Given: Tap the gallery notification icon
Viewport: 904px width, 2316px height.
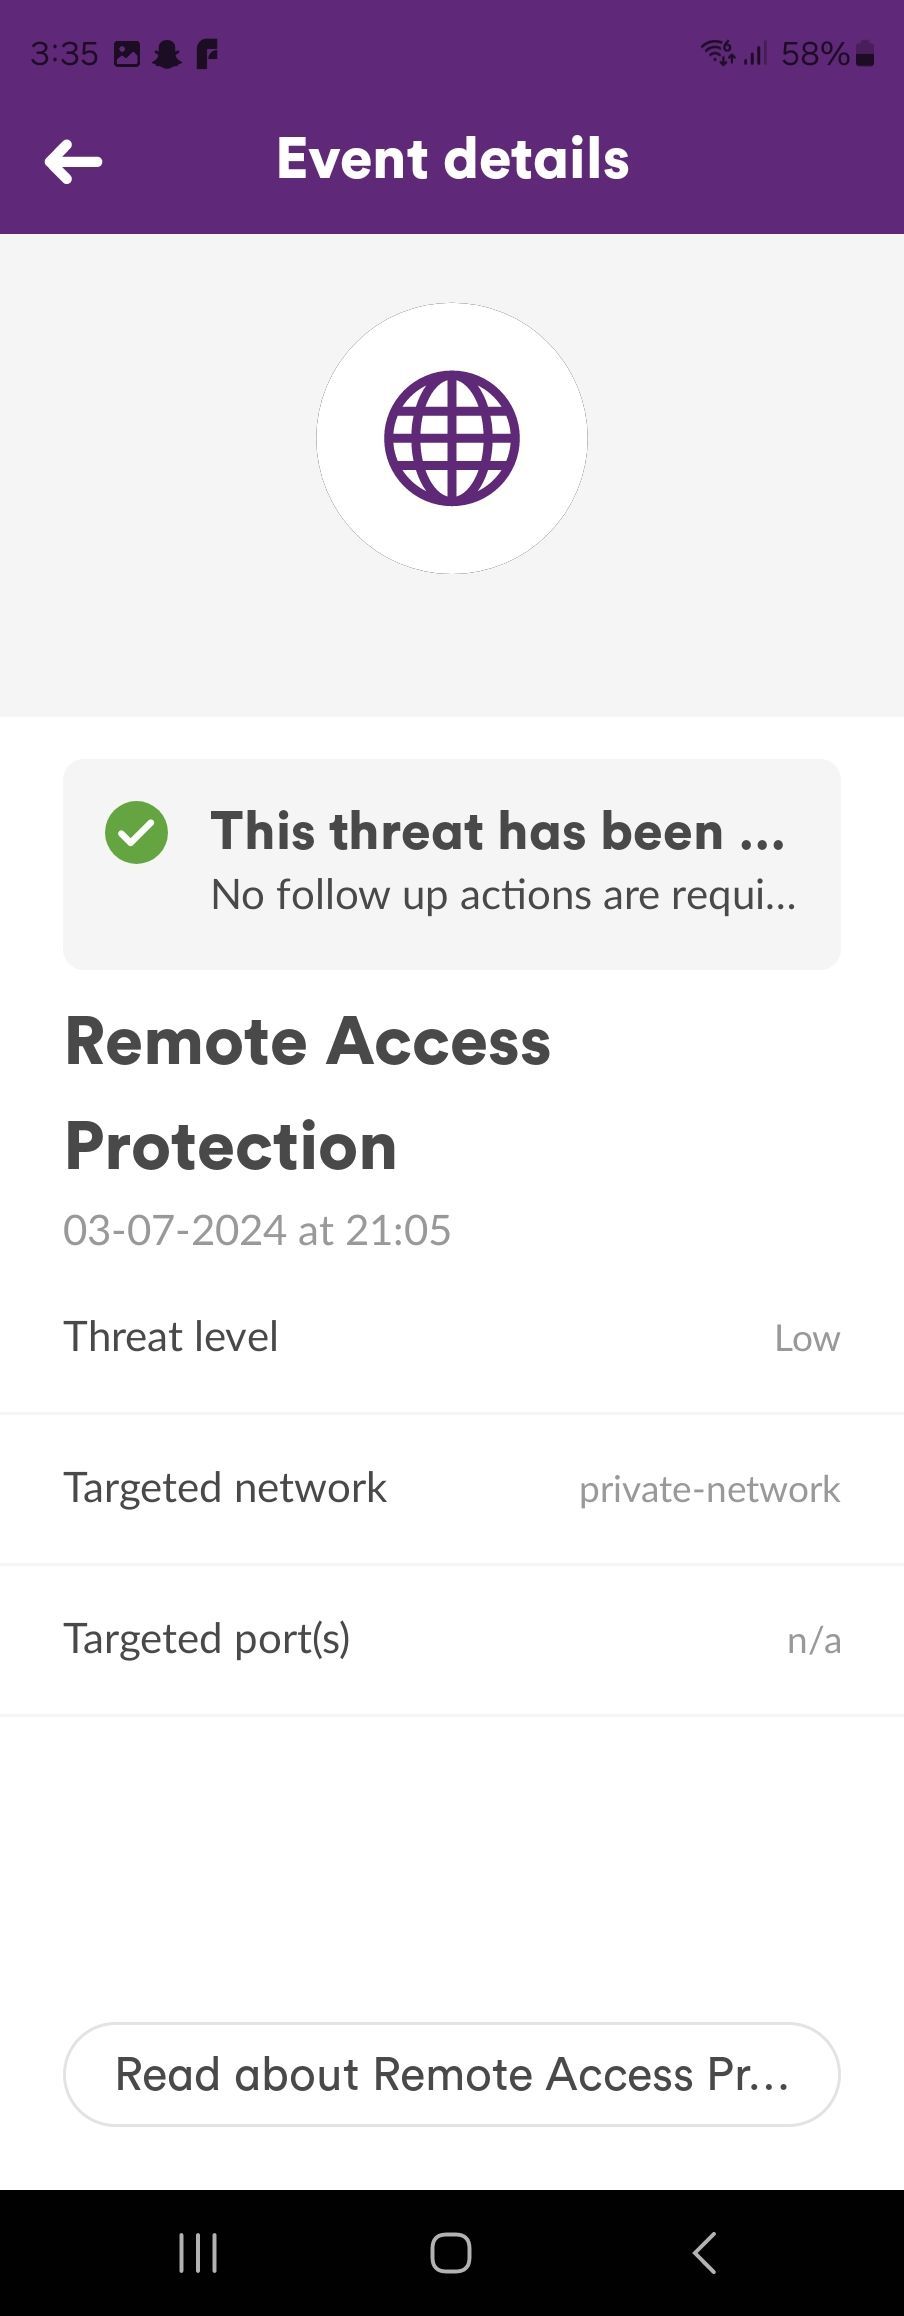Looking at the screenshot, I should [127, 54].
